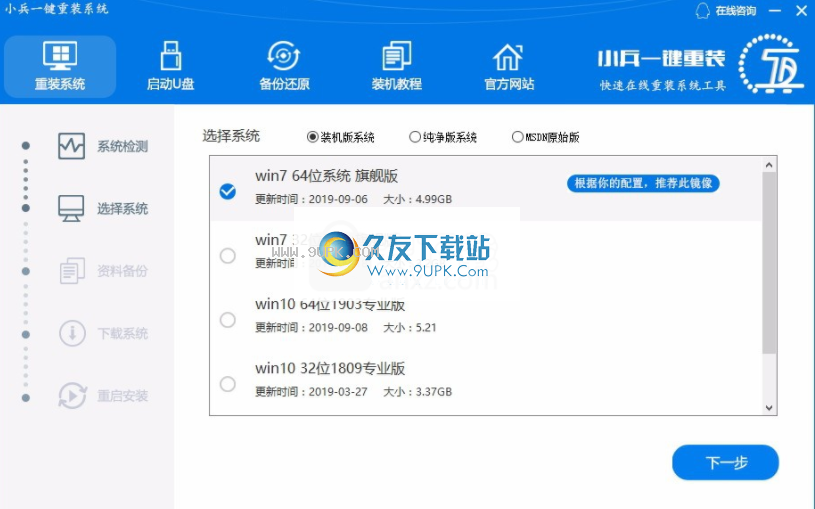The height and width of the screenshot is (509, 815).
Task: Select the 纯净版系统 radio button
Action: [414, 137]
